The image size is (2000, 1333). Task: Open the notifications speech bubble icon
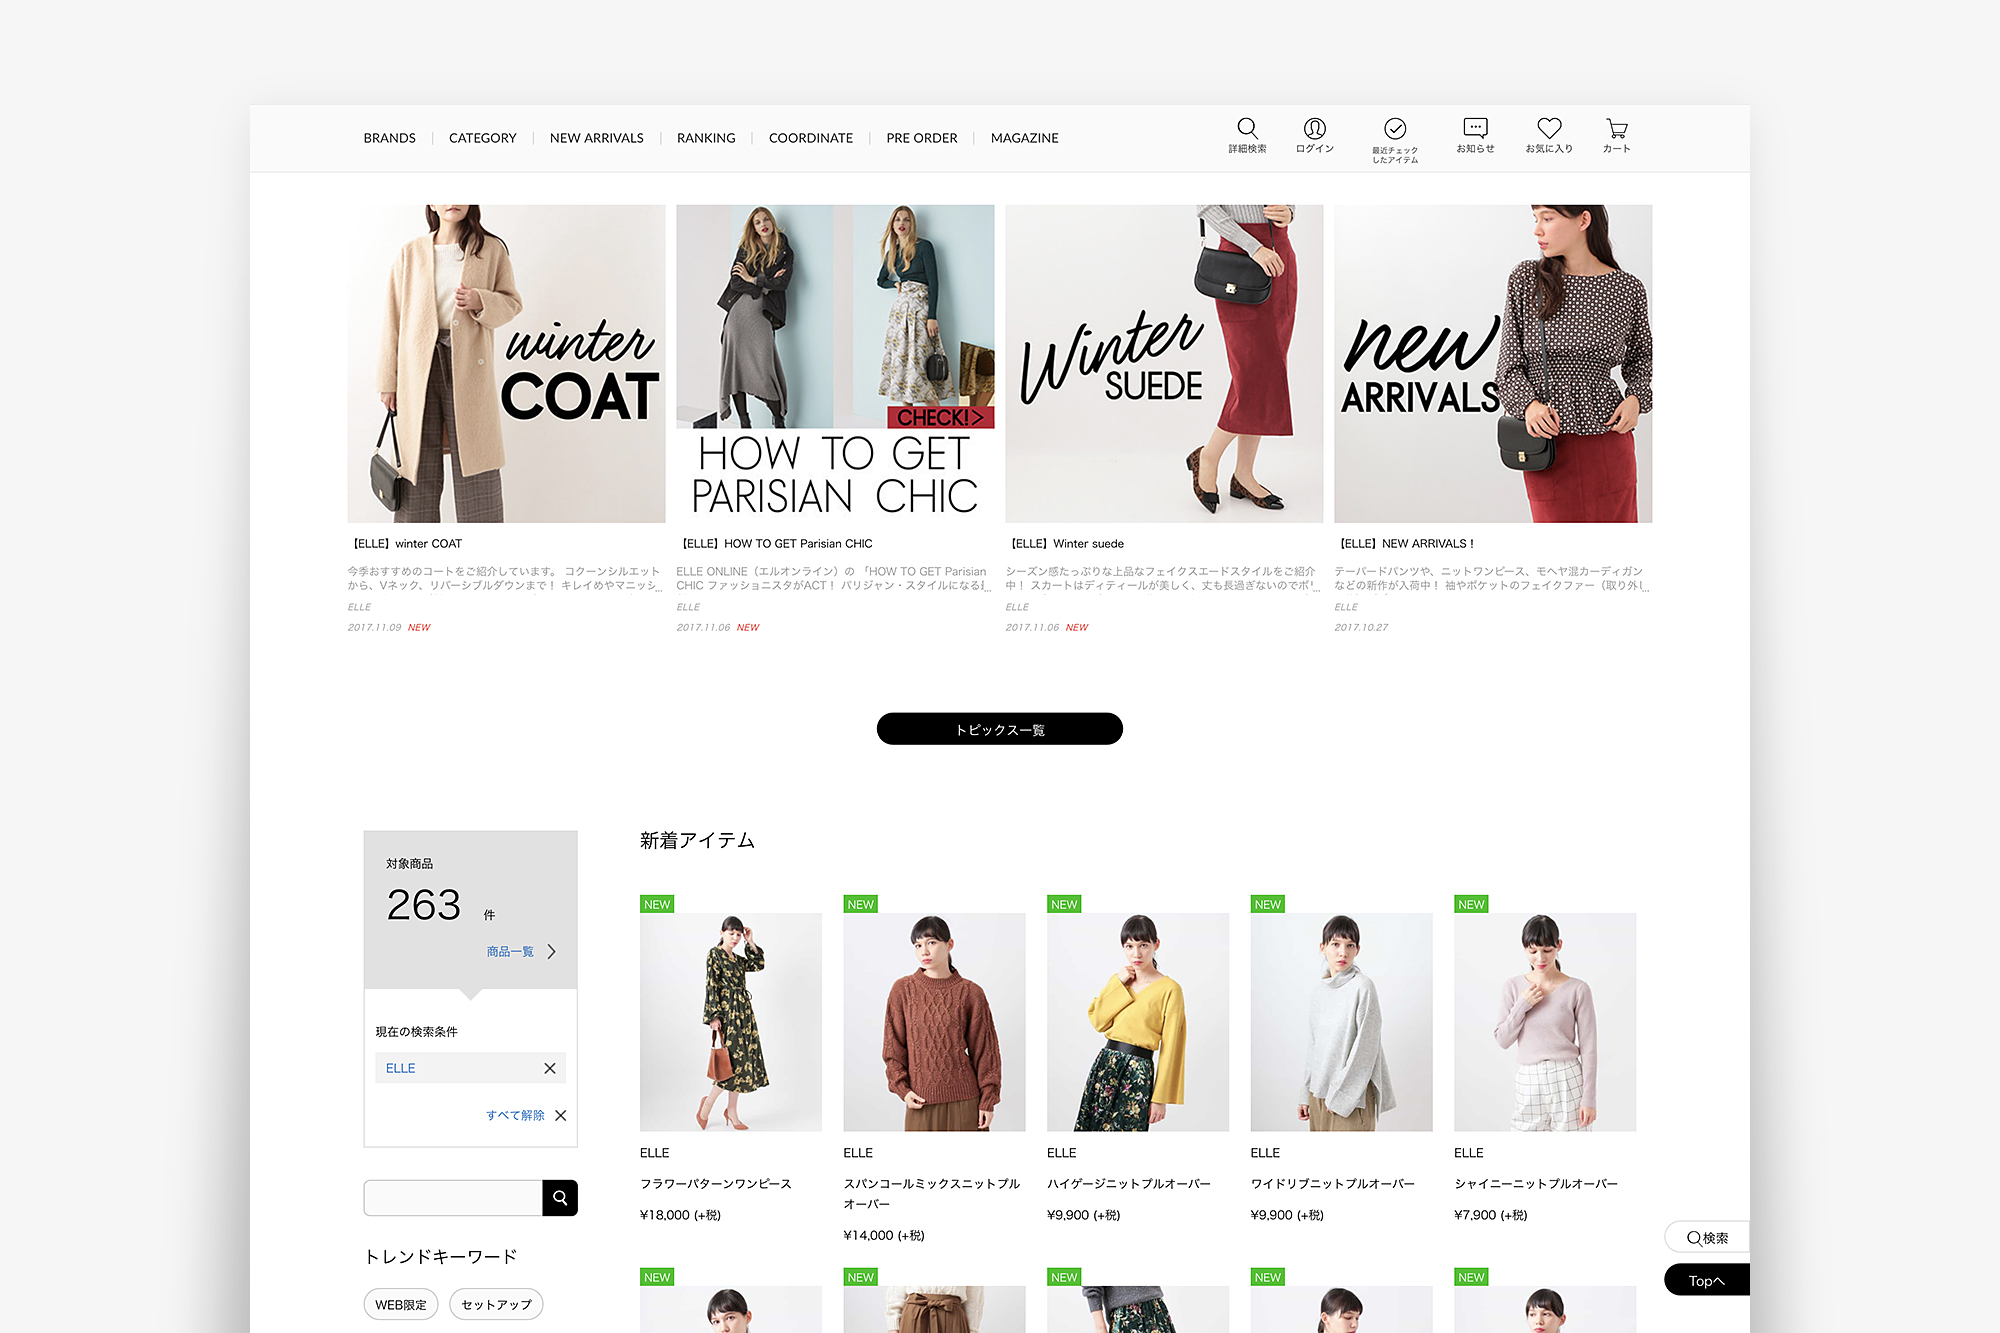(1475, 129)
